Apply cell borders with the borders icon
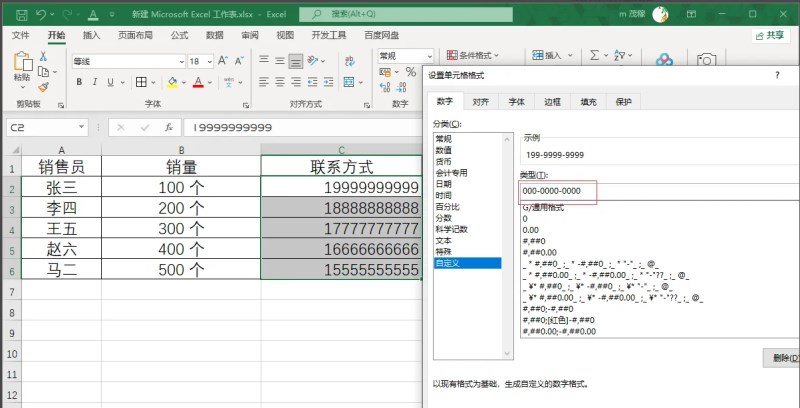Screen dimensions: 800x408 (x=141, y=82)
